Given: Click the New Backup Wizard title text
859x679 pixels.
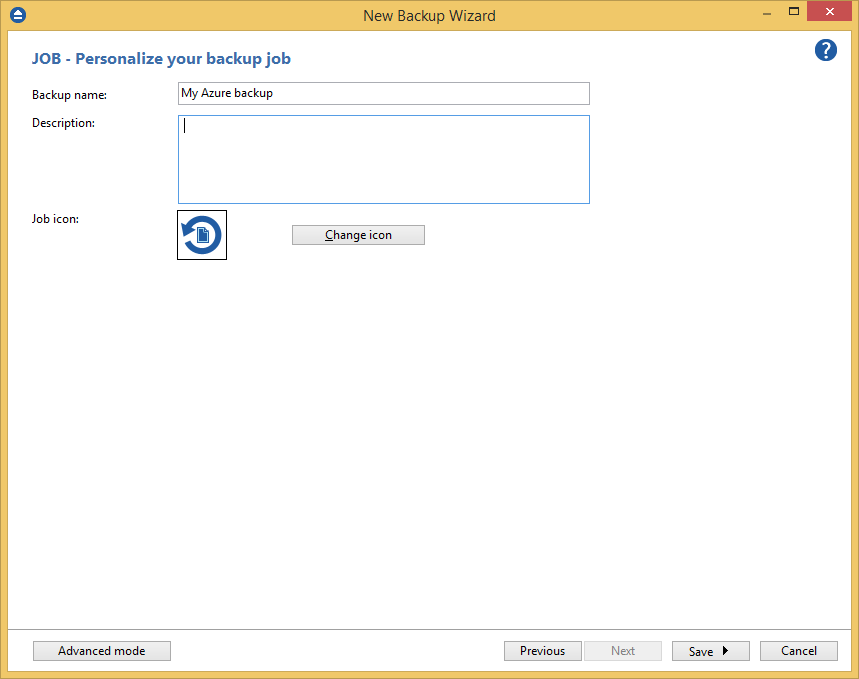Looking at the screenshot, I should pyautogui.click(x=429, y=15).
